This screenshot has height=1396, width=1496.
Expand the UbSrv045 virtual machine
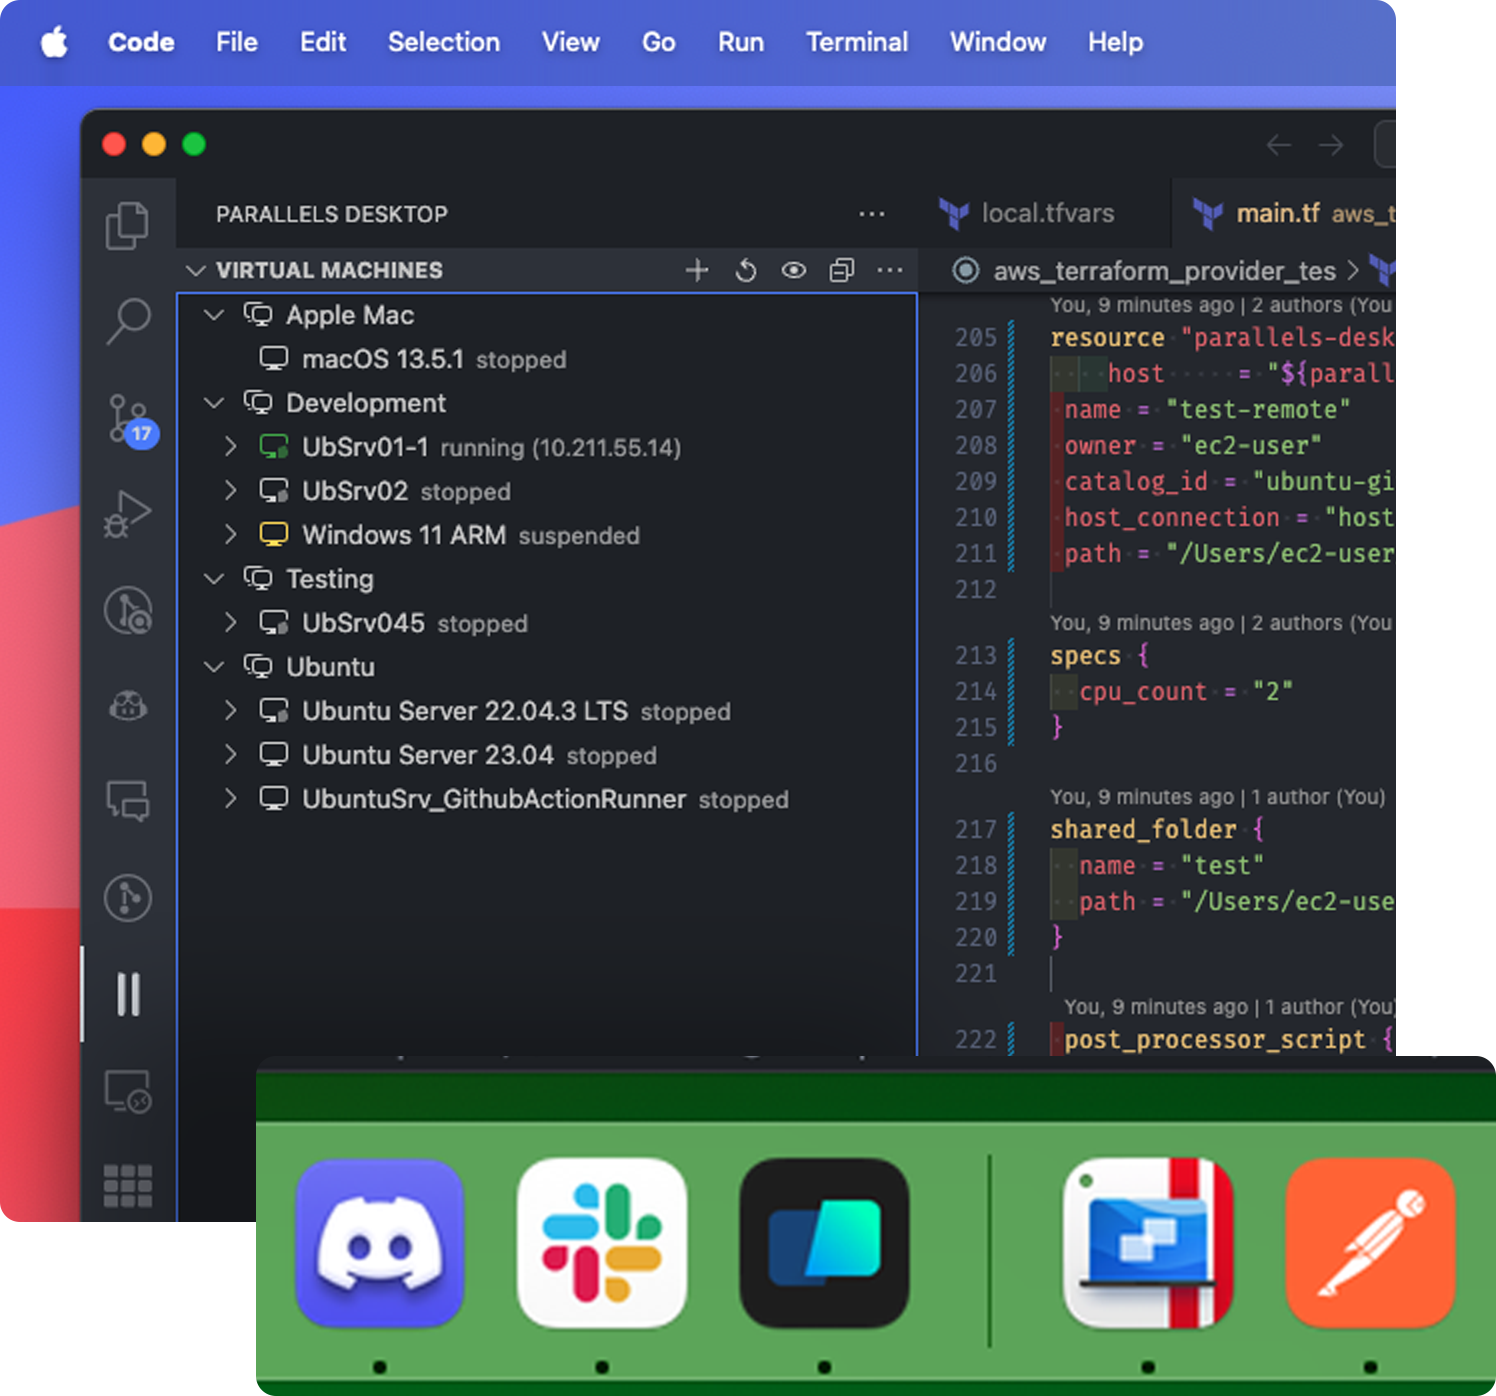click(x=231, y=622)
